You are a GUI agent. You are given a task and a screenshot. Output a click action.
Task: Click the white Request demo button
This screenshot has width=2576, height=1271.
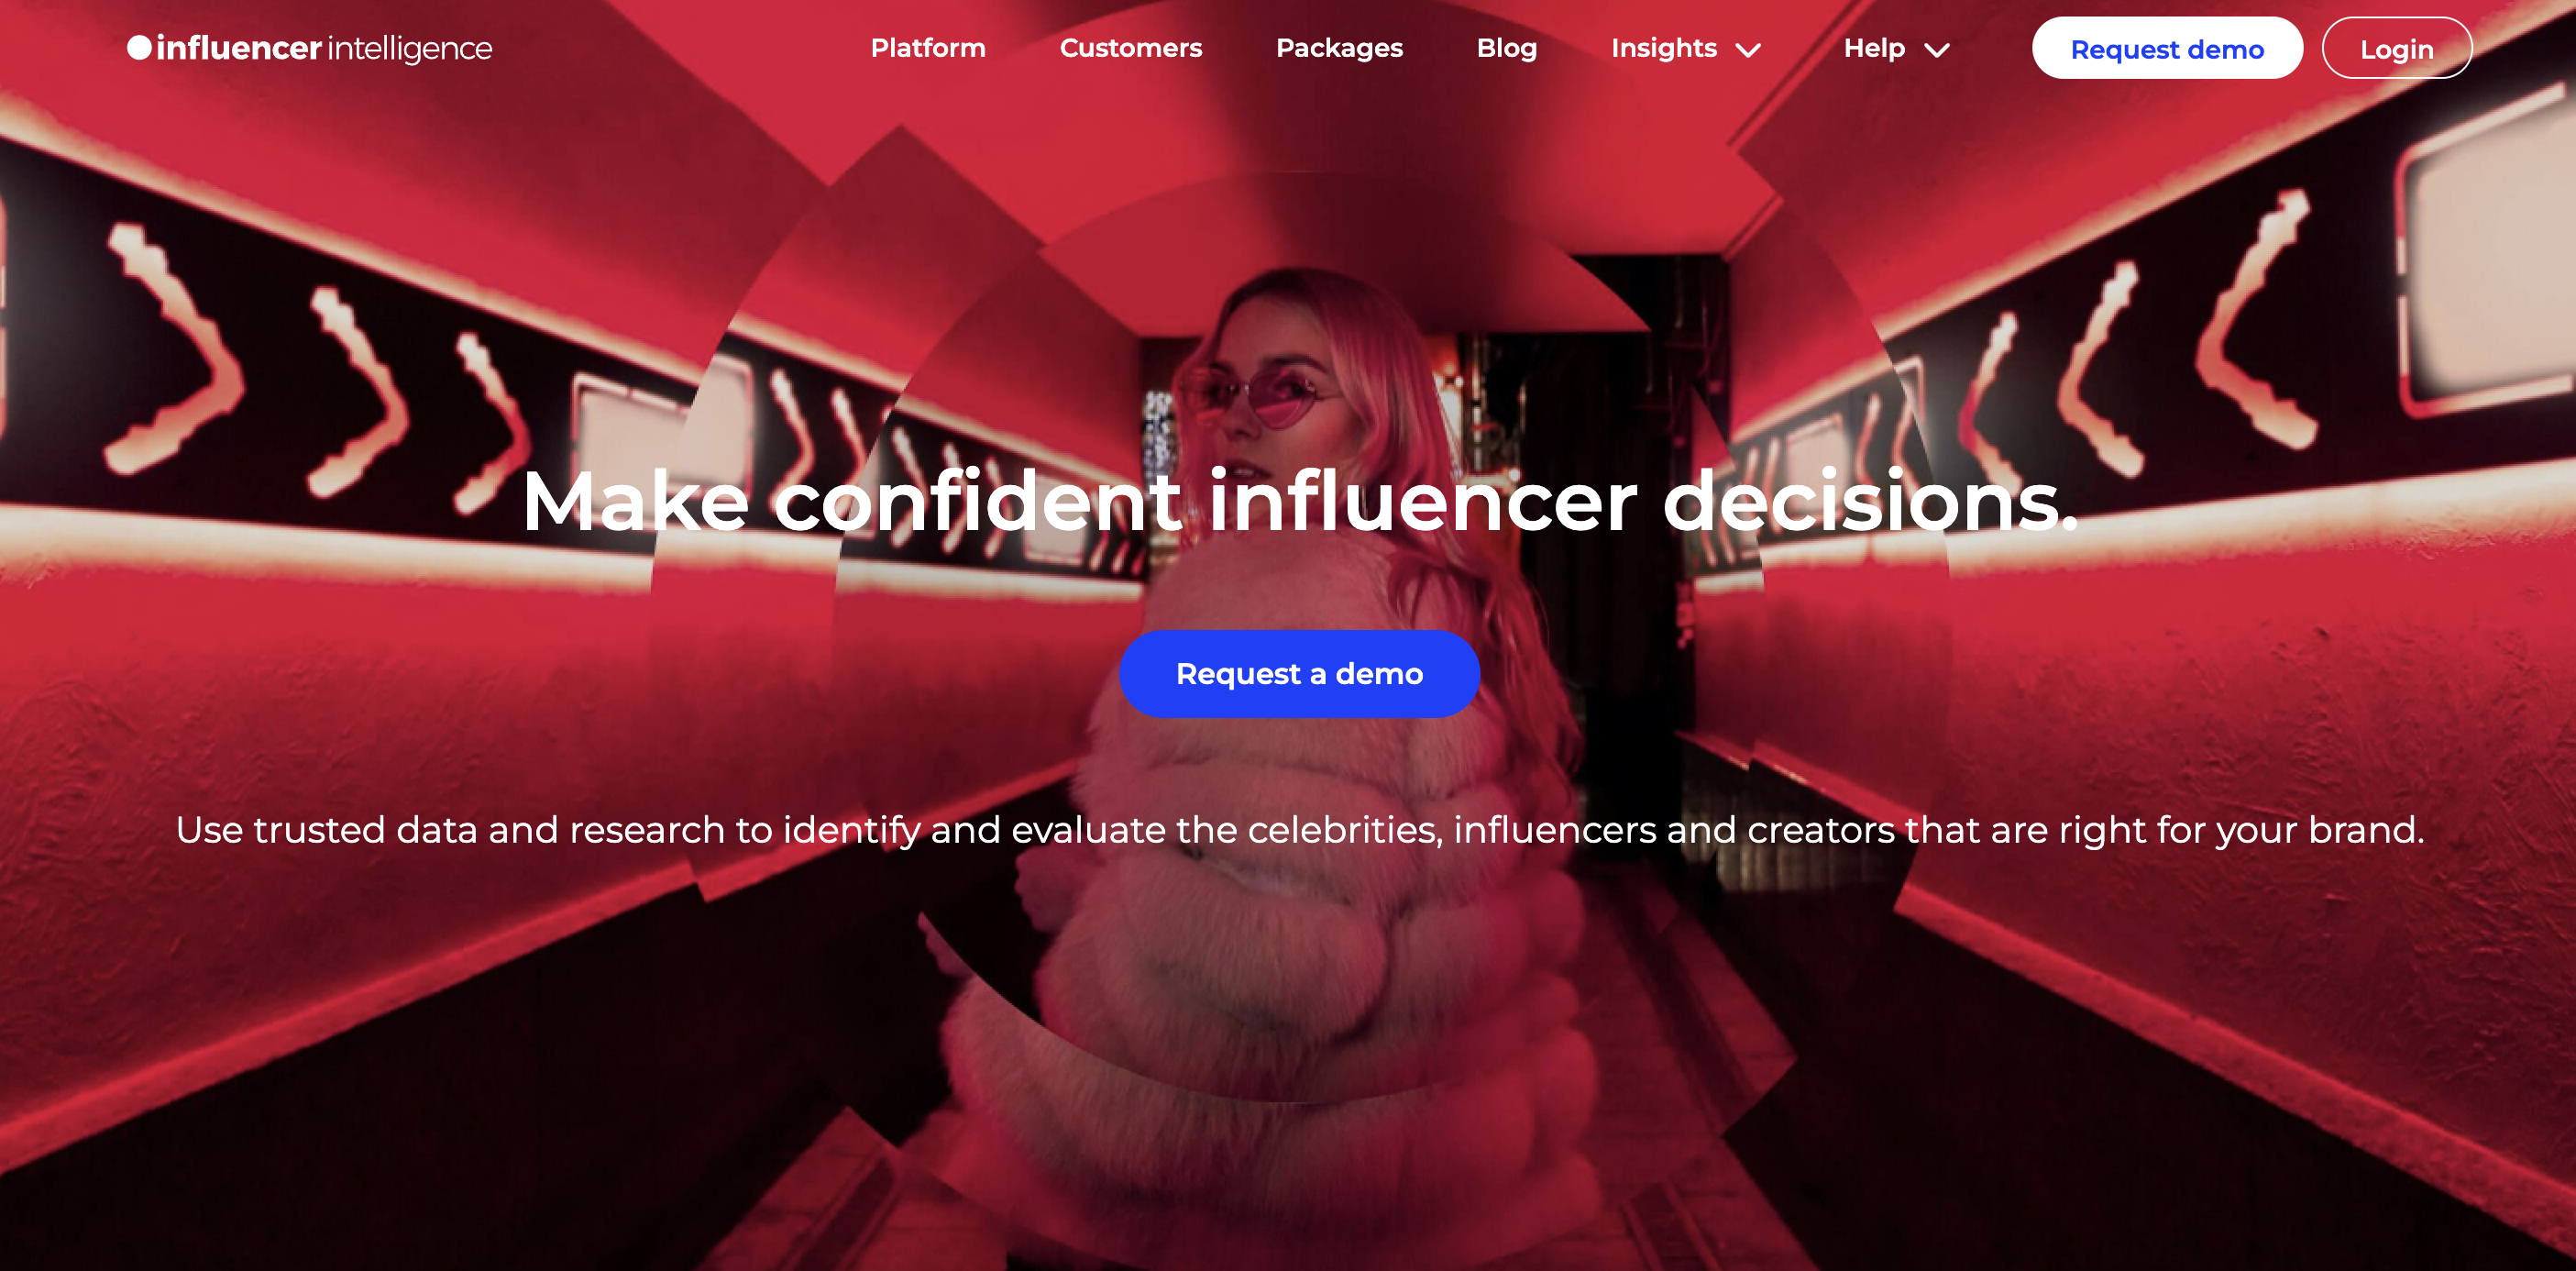pyautogui.click(x=2167, y=48)
